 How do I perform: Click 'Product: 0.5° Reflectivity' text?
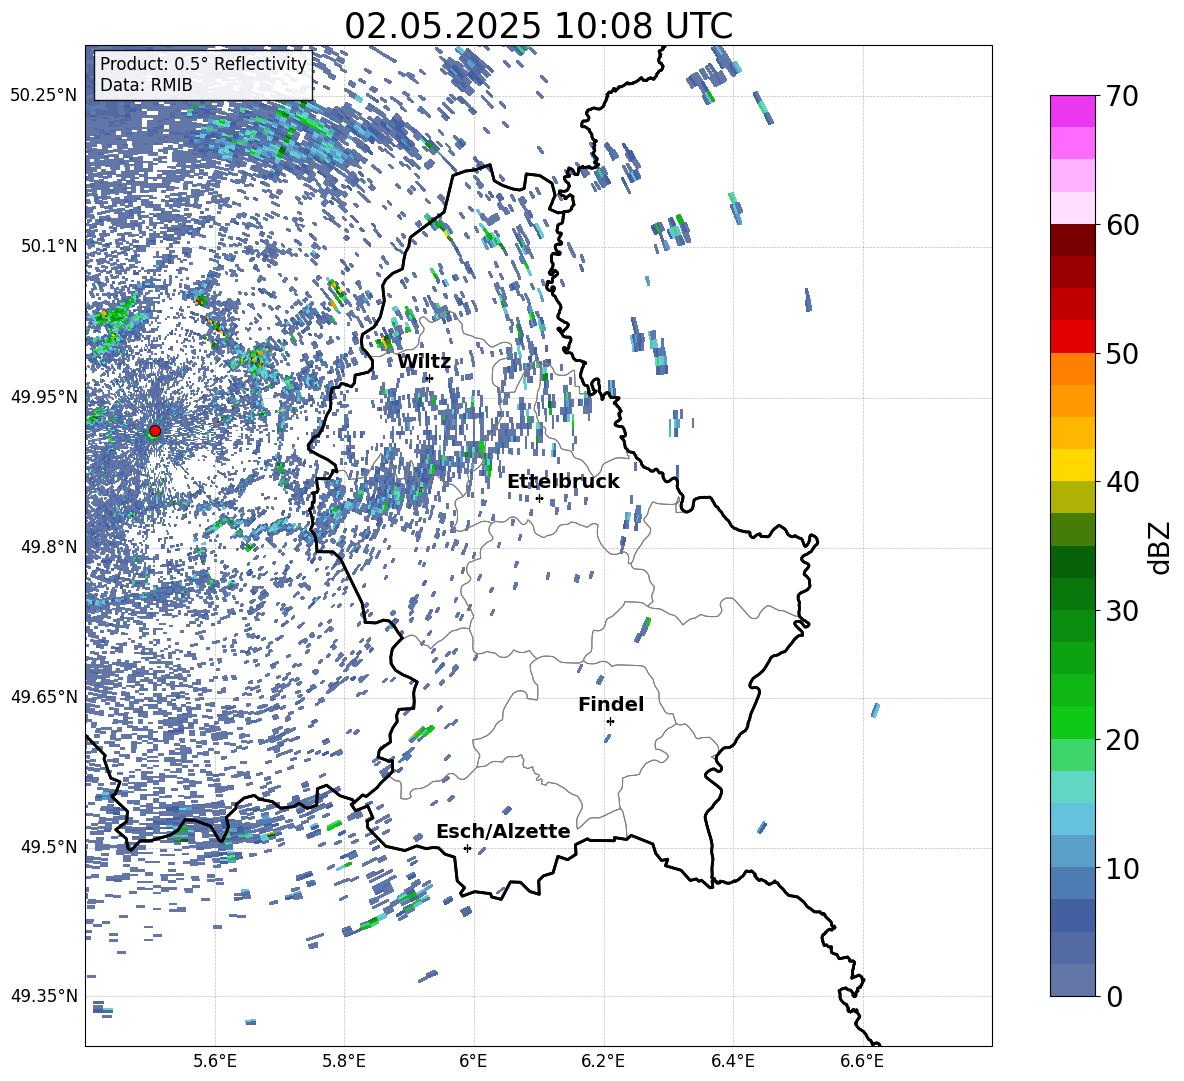tap(203, 64)
